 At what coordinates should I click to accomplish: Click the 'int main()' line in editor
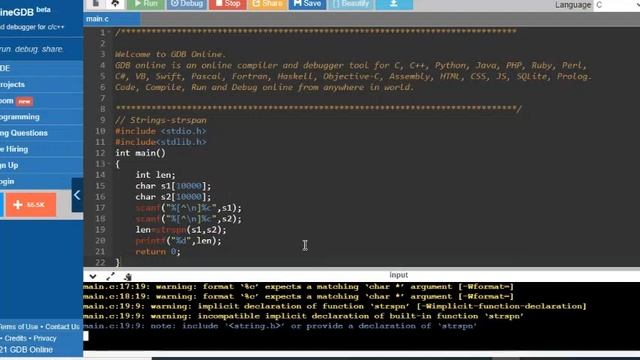(x=140, y=153)
